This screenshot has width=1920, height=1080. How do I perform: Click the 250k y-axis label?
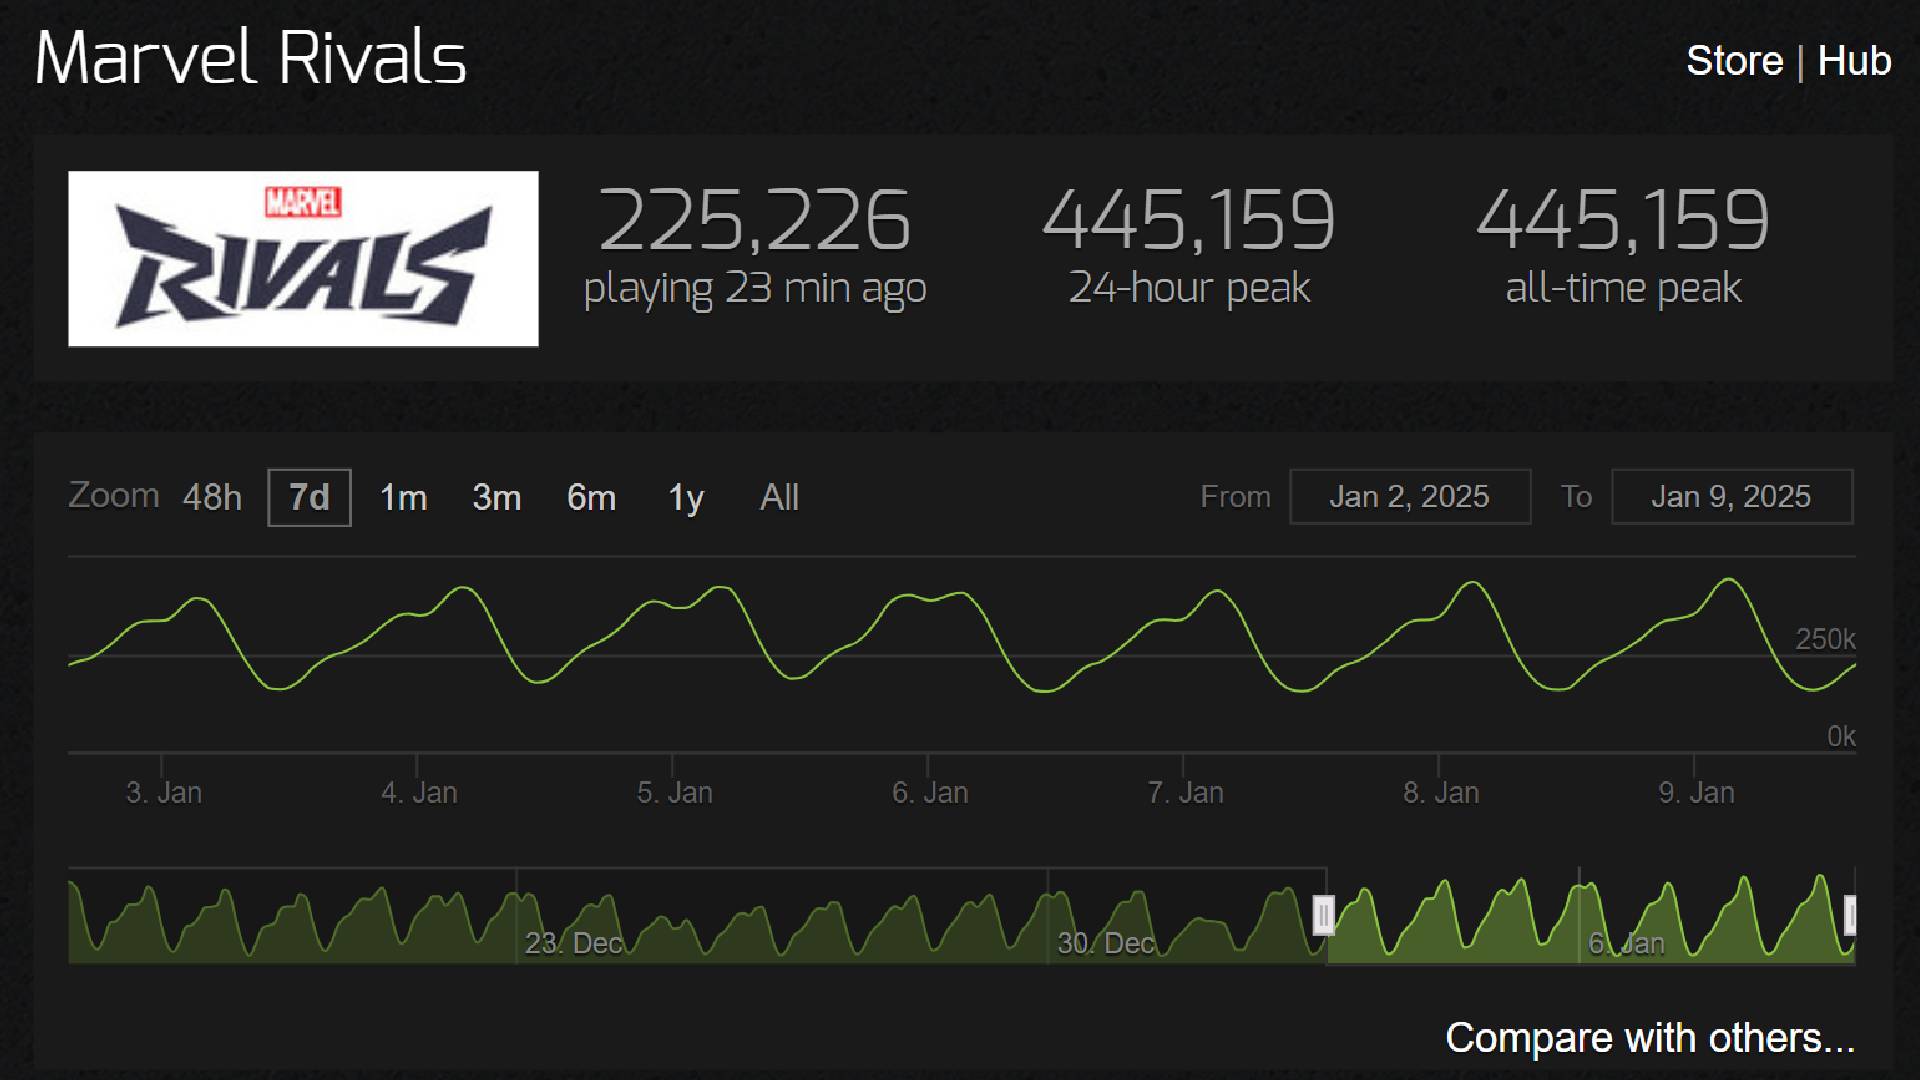point(1825,639)
